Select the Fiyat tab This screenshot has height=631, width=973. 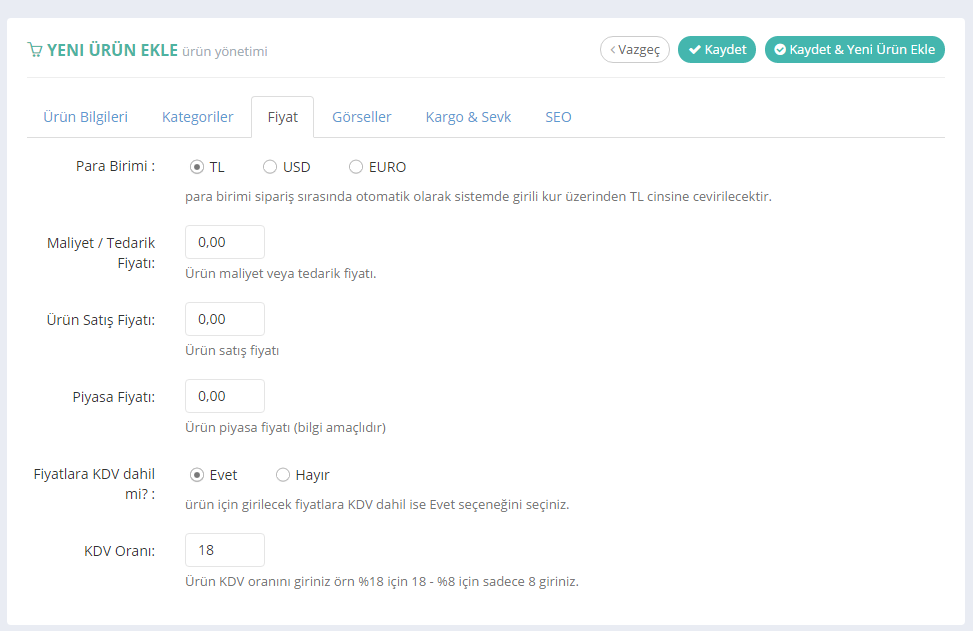[x=282, y=117]
